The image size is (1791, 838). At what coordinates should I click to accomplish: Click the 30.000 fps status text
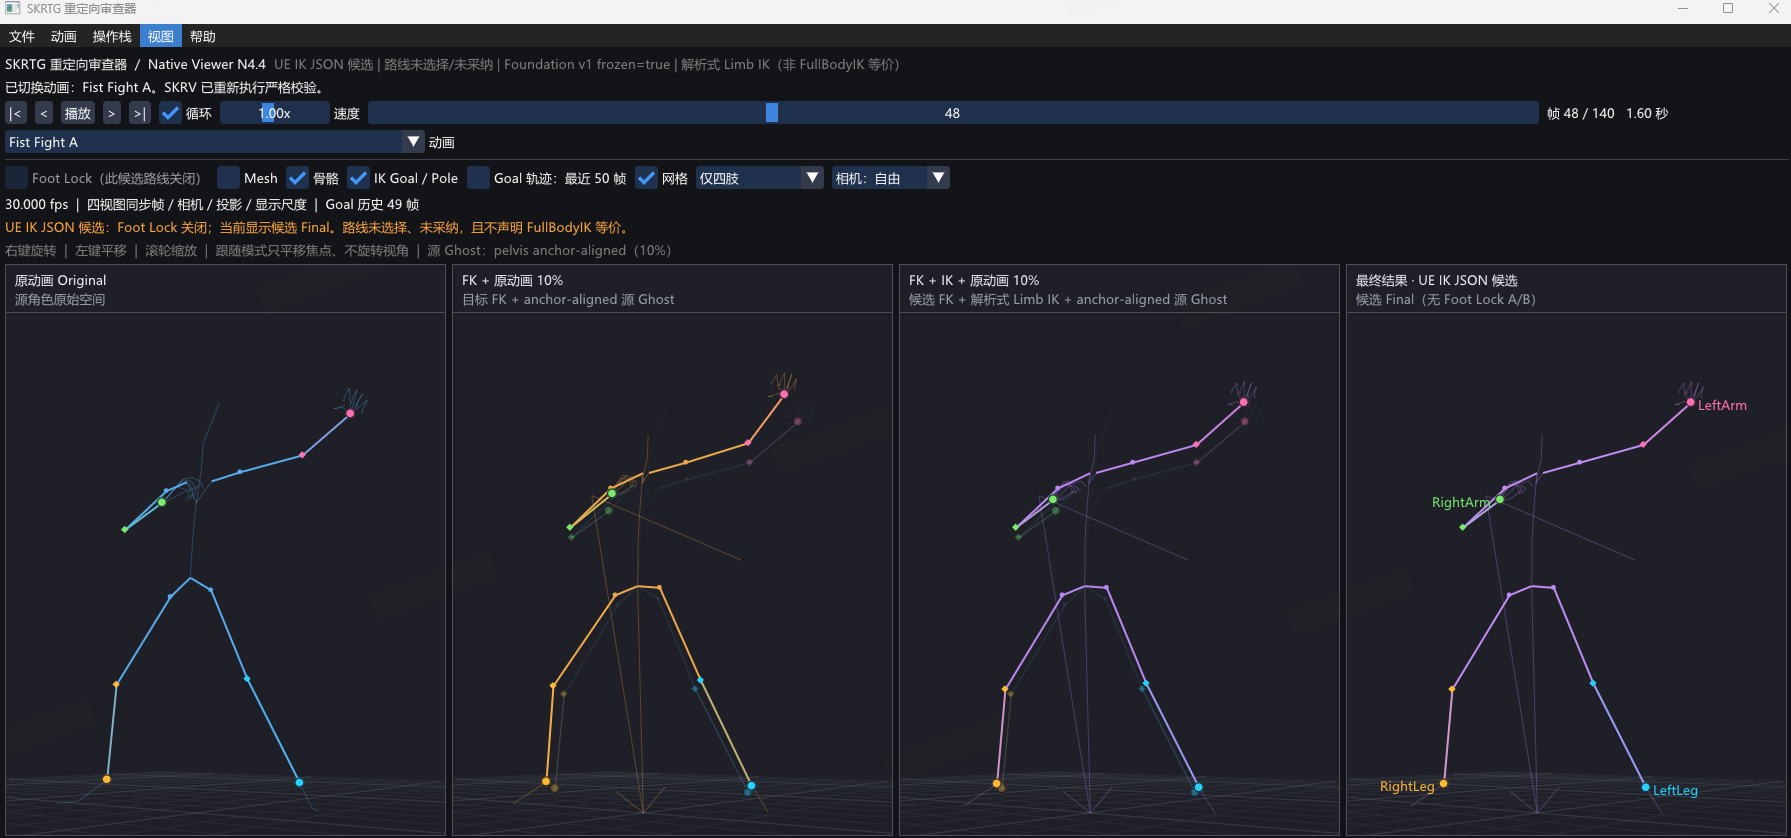point(37,204)
